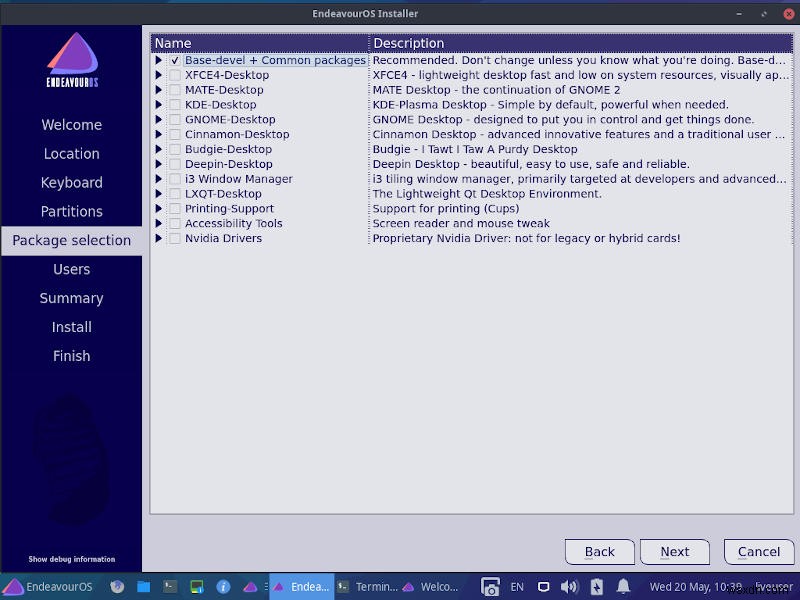
Task: Click the blue info icon in the taskbar
Action: (x=223, y=587)
